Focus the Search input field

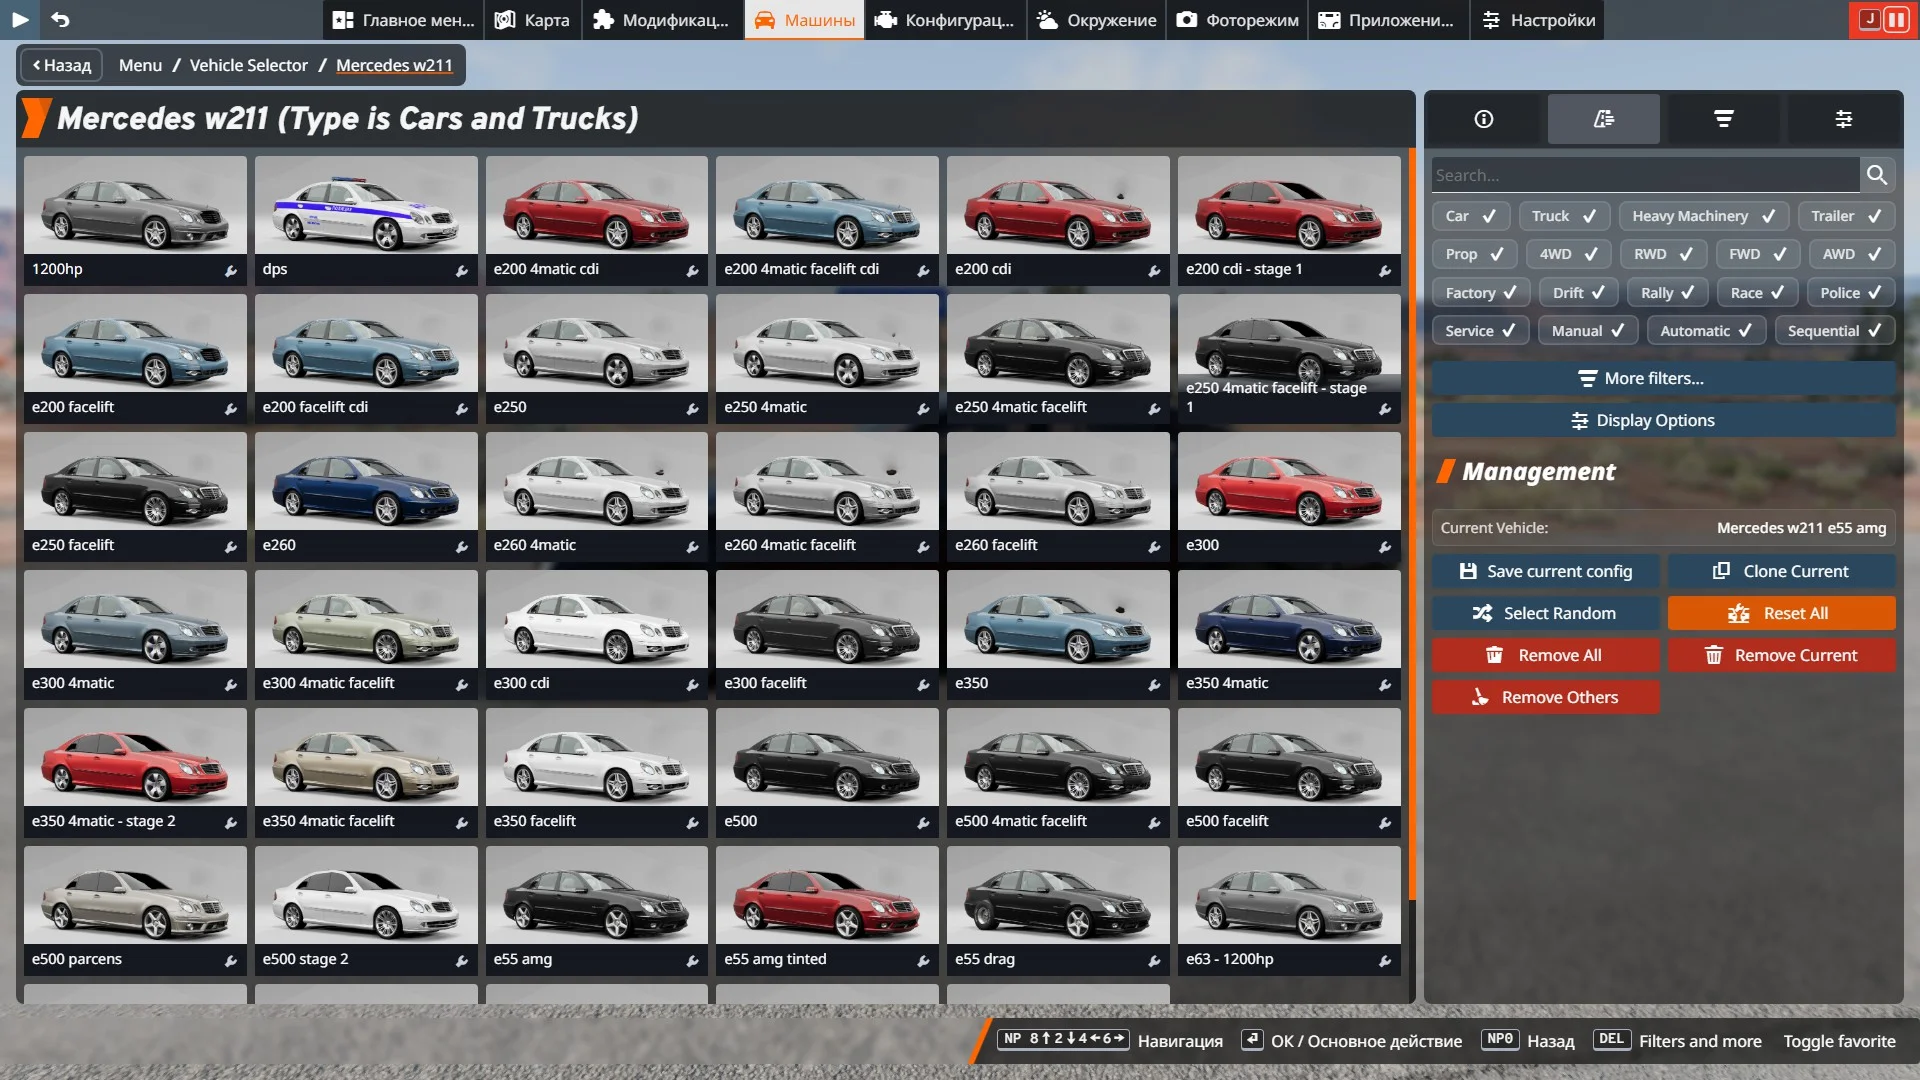click(1645, 175)
